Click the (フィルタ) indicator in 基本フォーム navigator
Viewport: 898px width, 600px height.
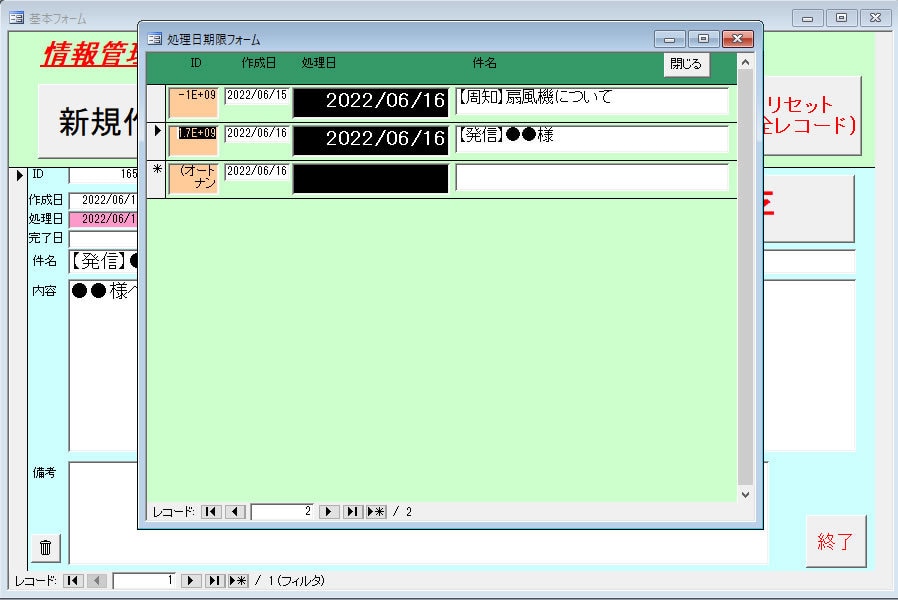[301, 581]
